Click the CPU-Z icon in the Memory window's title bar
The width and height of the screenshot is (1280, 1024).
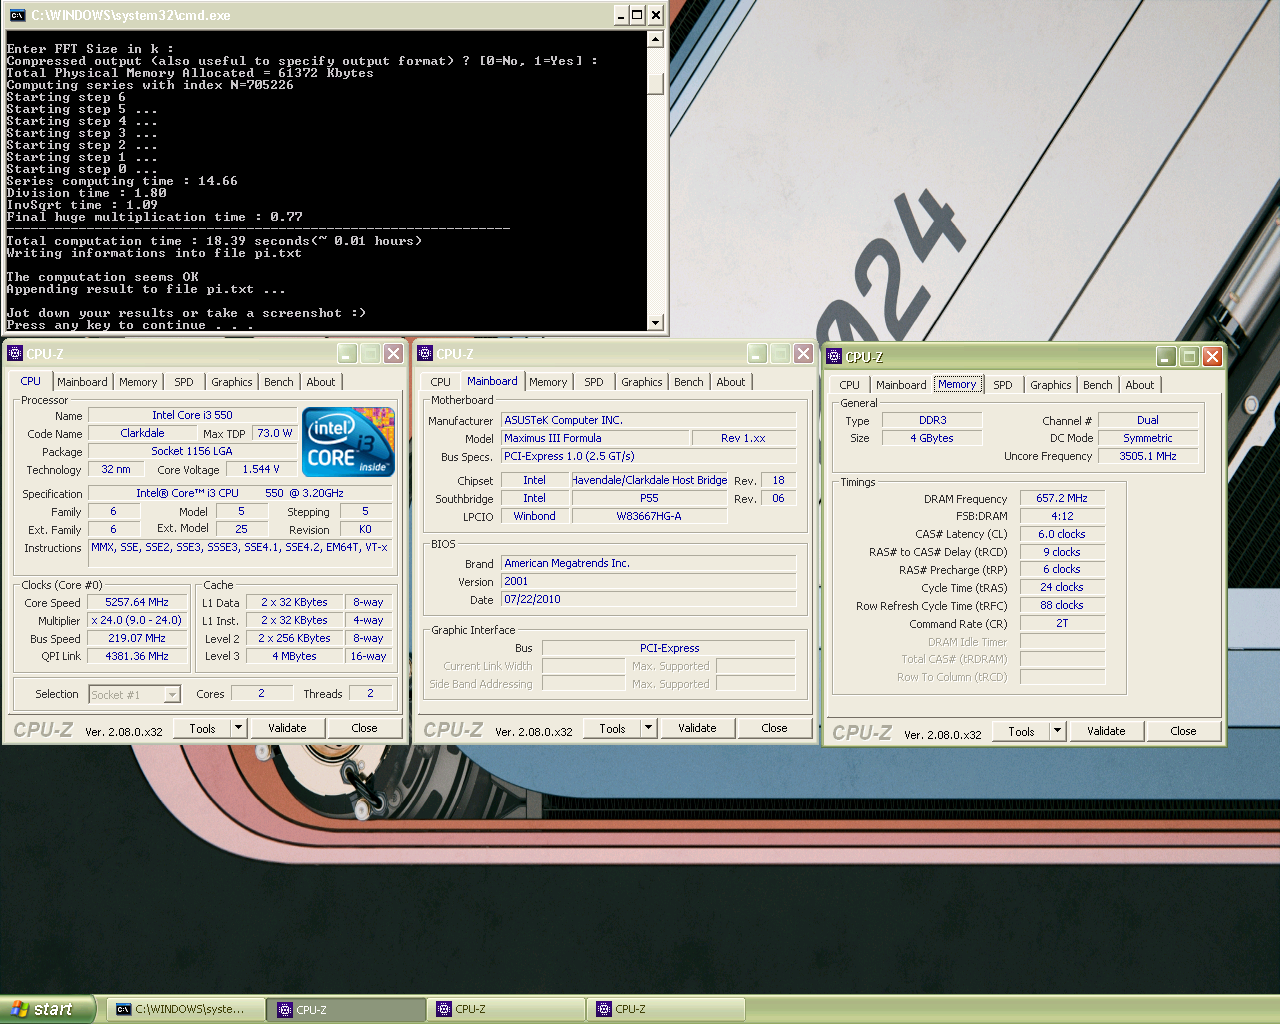[x=834, y=356]
